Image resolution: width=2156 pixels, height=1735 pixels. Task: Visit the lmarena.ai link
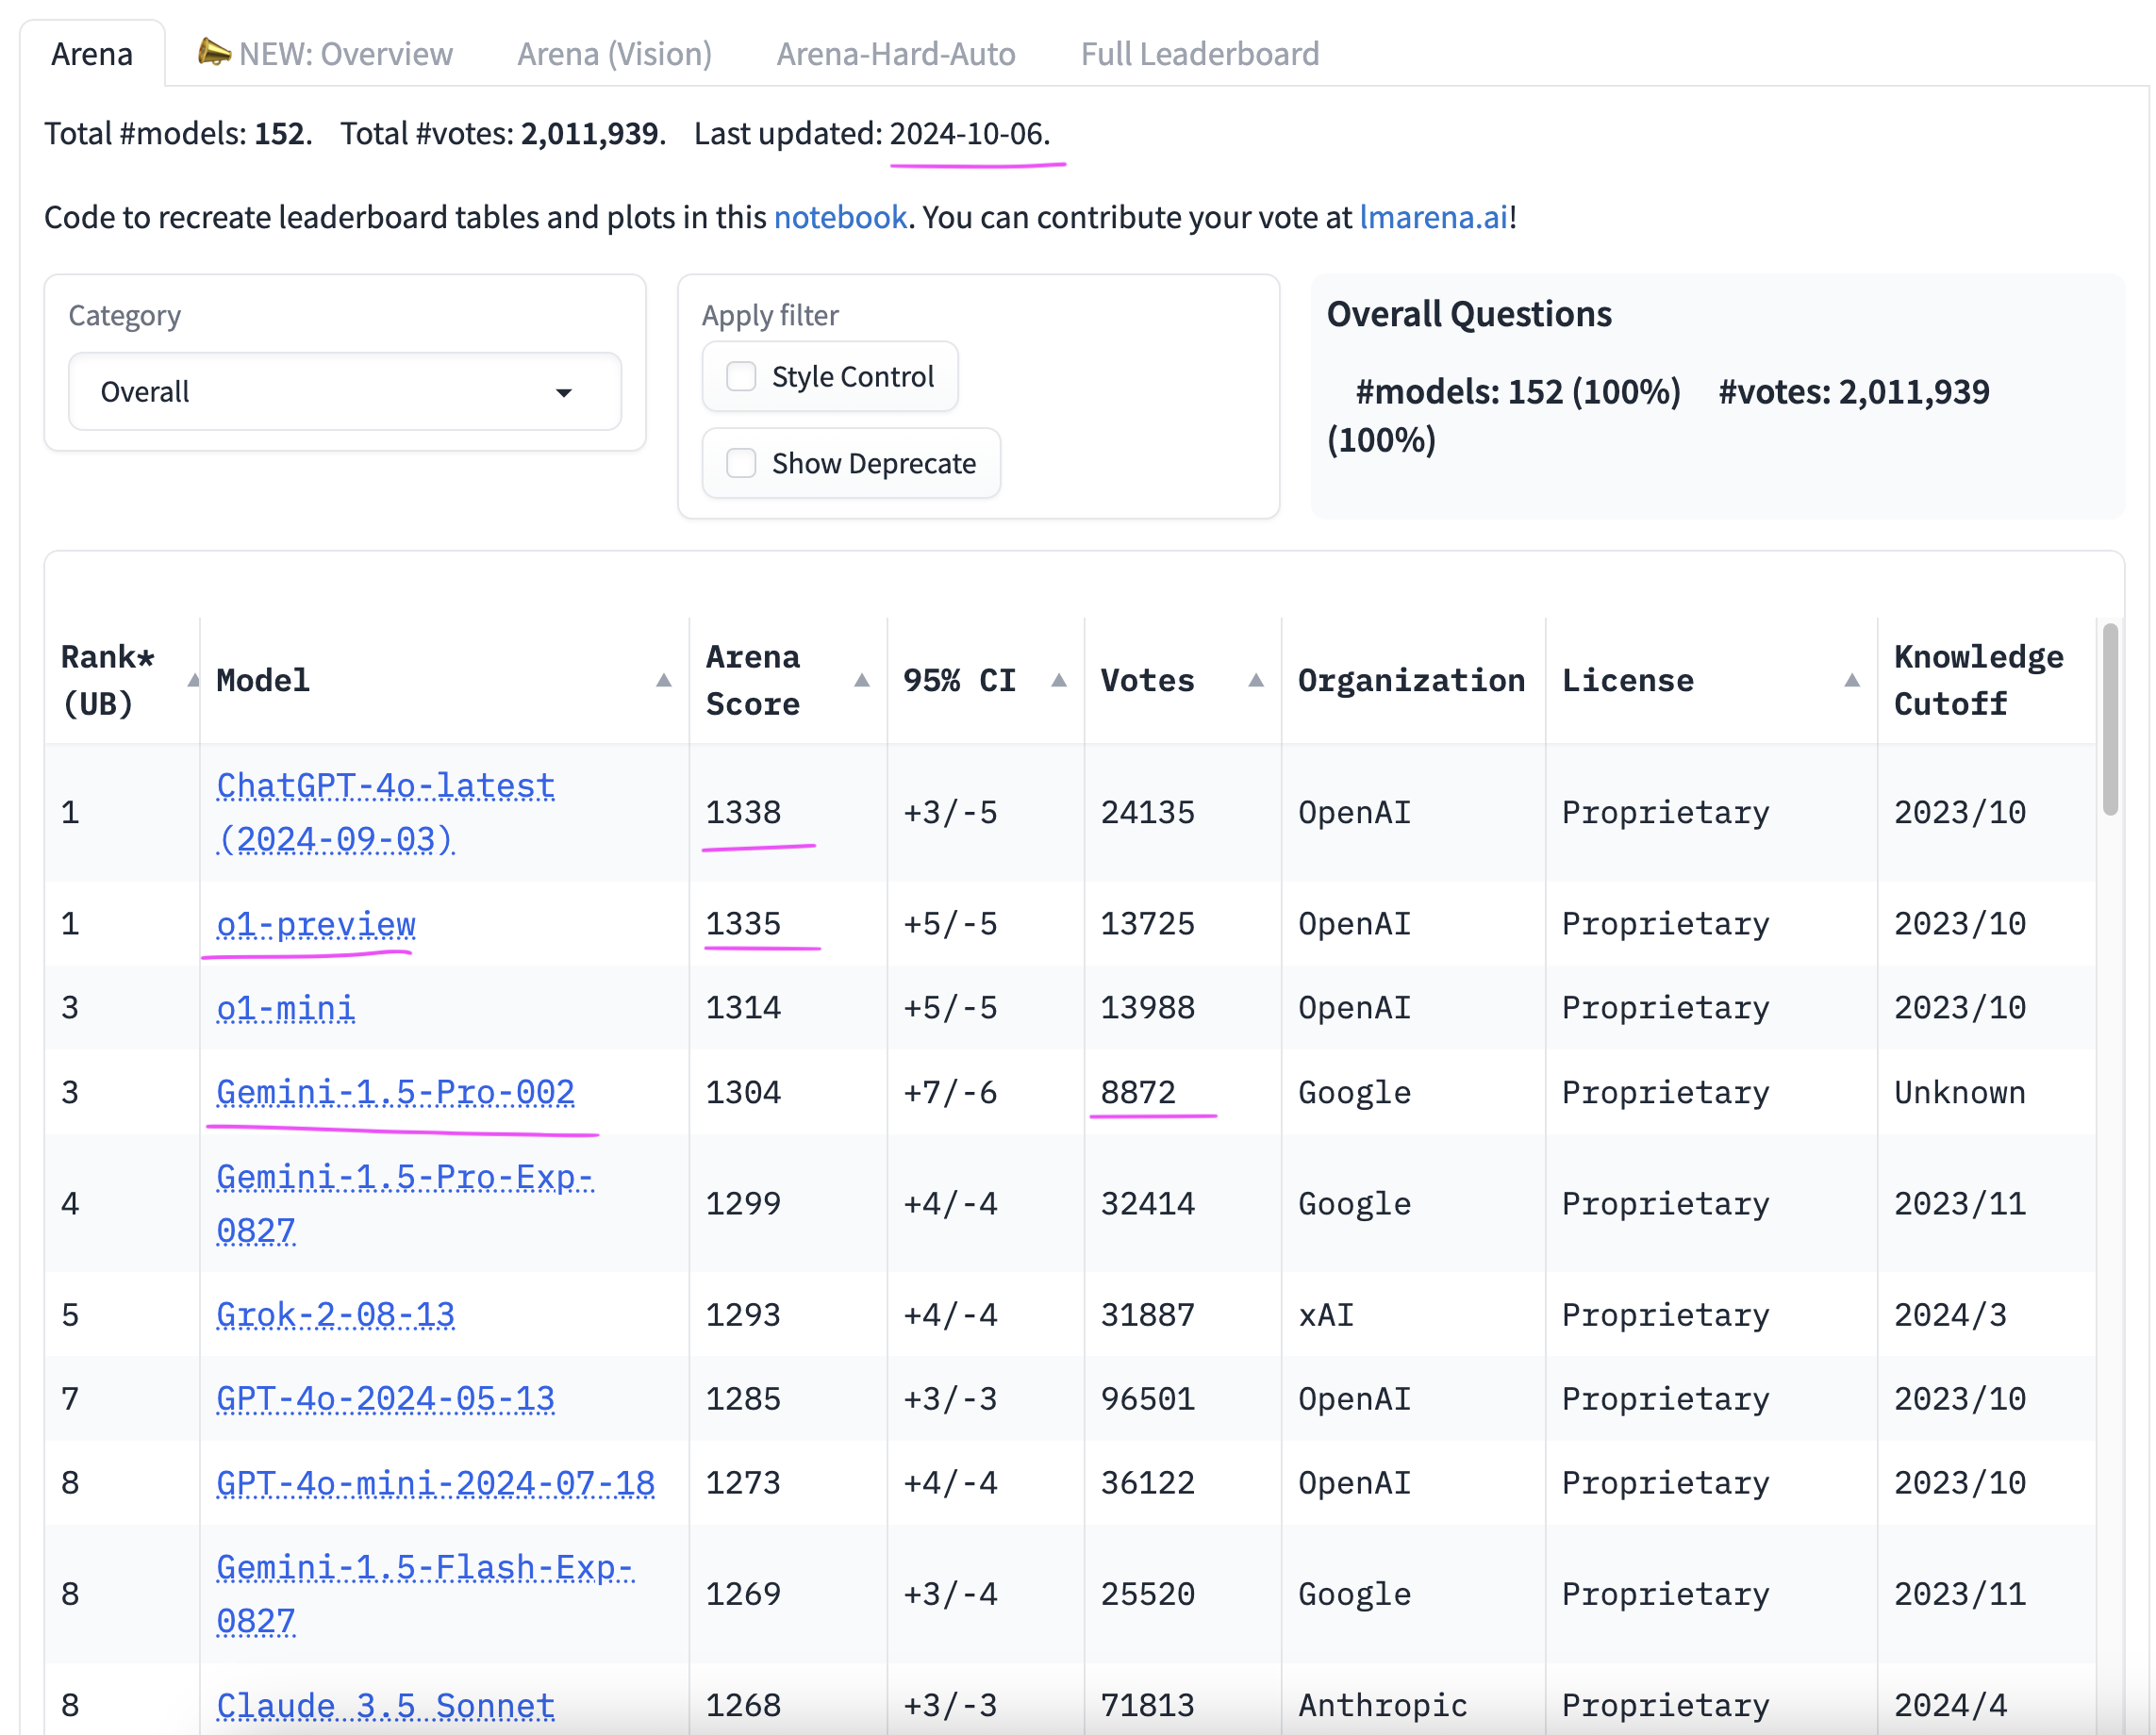pos(1433,217)
